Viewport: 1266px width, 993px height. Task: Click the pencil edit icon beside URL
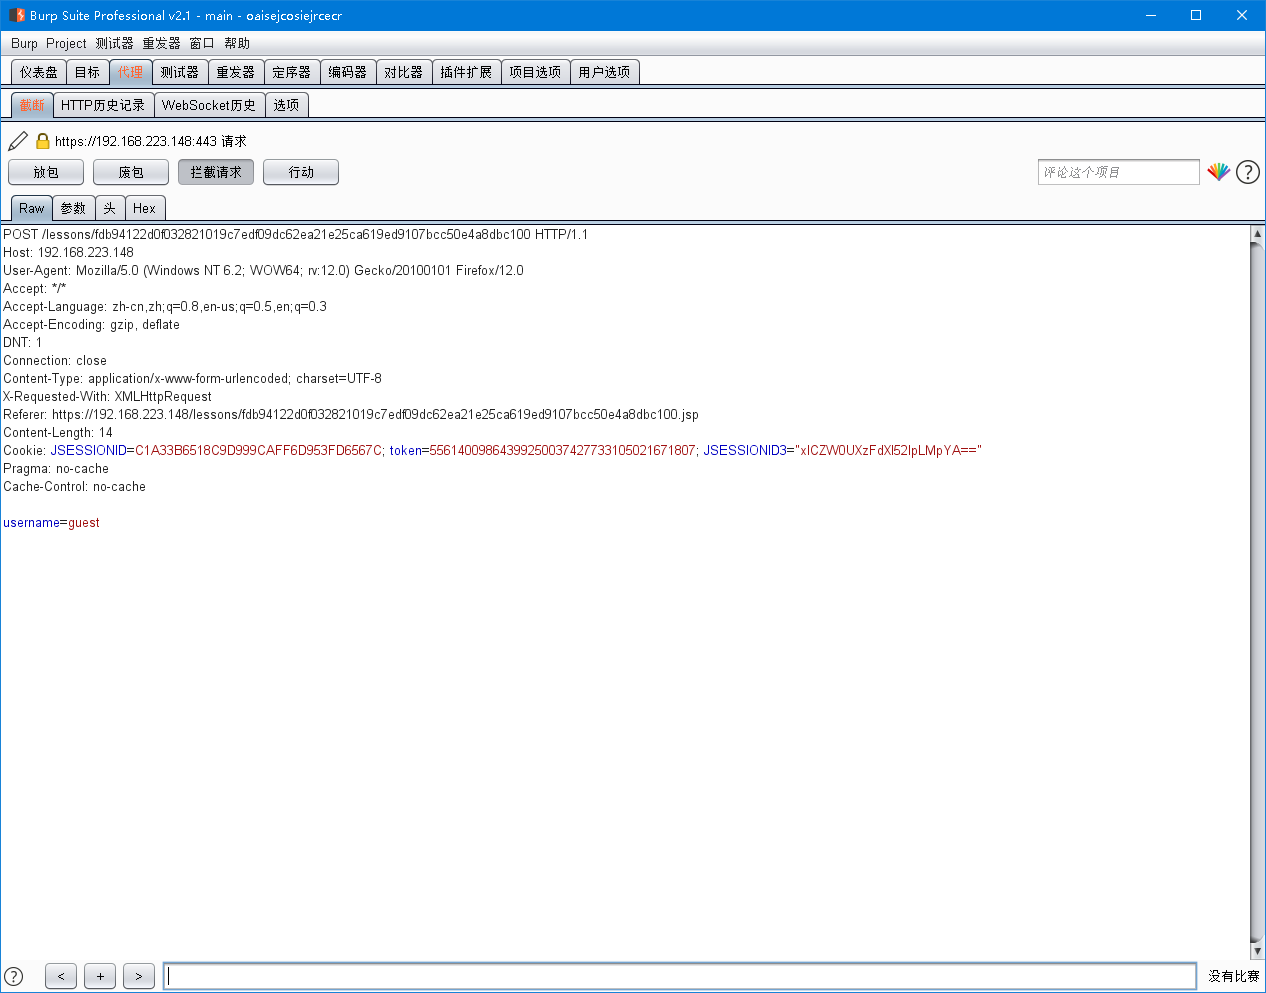click(18, 141)
